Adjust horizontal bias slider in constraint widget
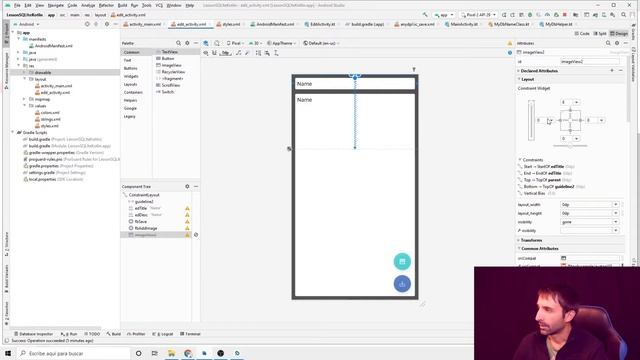Viewport: 640px width, 360px height. (570, 146)
